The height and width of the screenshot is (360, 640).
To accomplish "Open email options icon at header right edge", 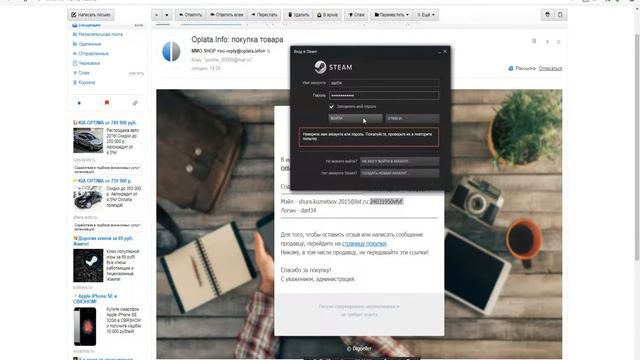I will [559, 42].
